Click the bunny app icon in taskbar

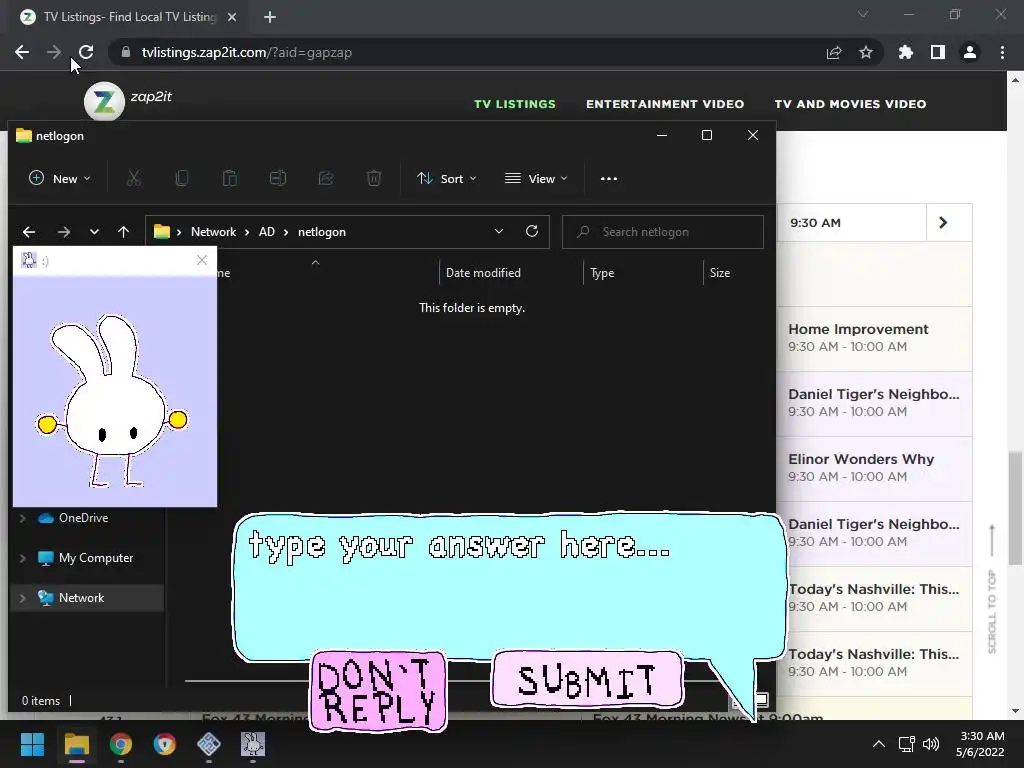click(253, 744)
